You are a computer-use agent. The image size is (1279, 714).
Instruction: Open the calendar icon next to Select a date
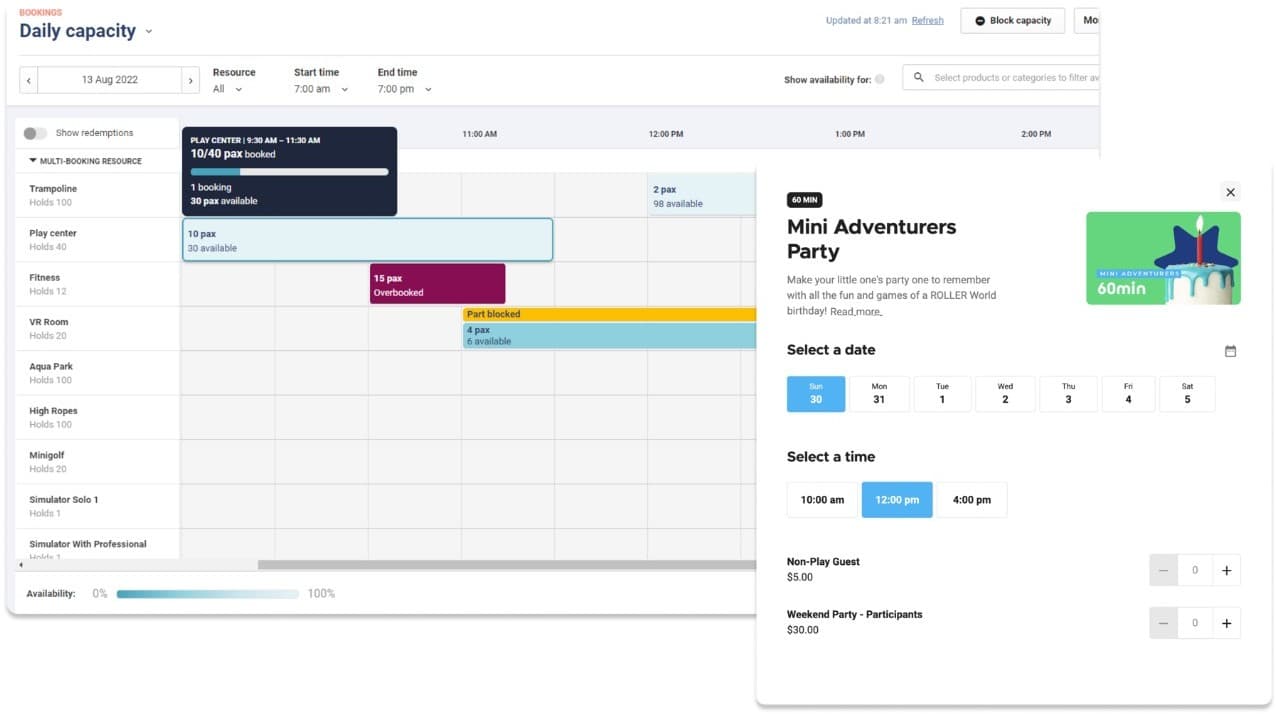[x=1230, y=351]
